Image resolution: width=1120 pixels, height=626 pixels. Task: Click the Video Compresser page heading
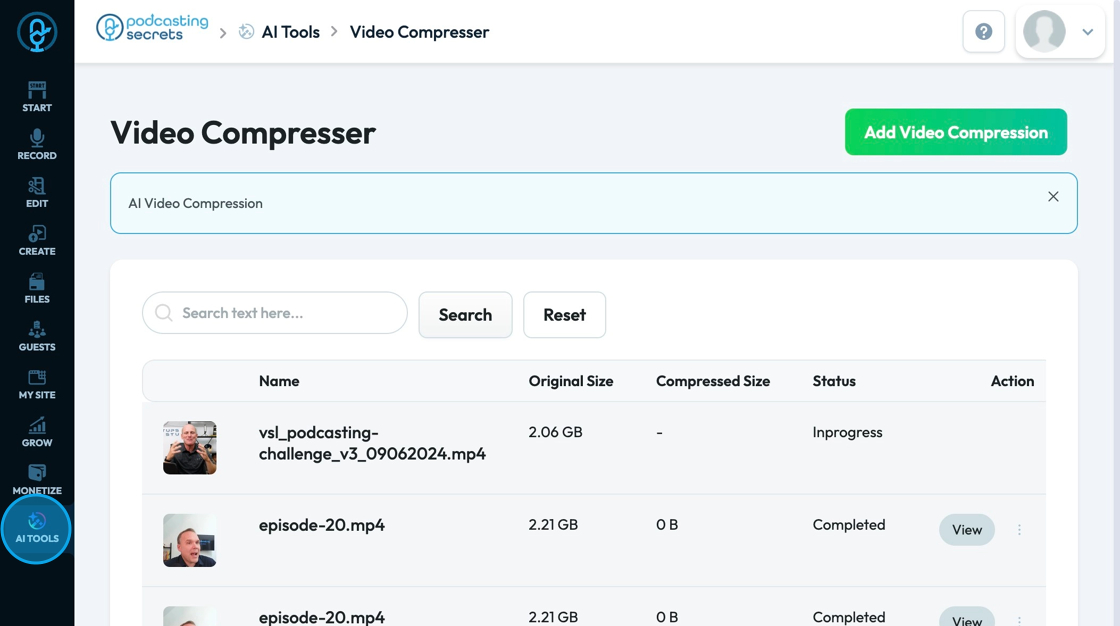[x=243, y=133]
